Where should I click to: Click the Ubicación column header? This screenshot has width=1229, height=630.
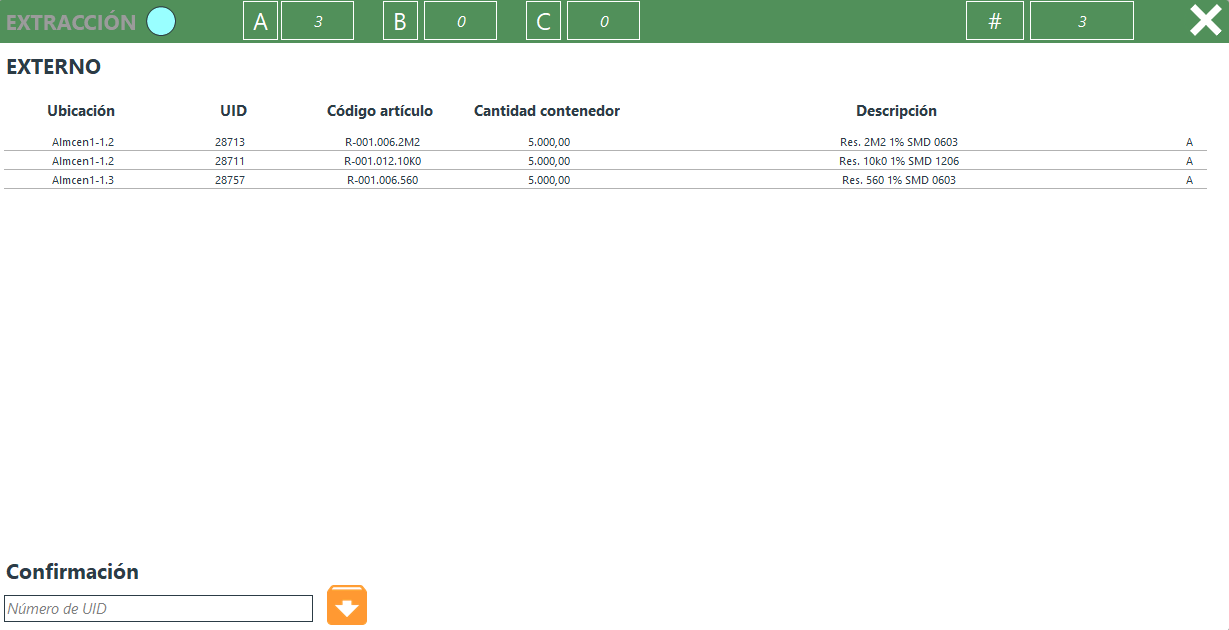[x=81, y=111]
